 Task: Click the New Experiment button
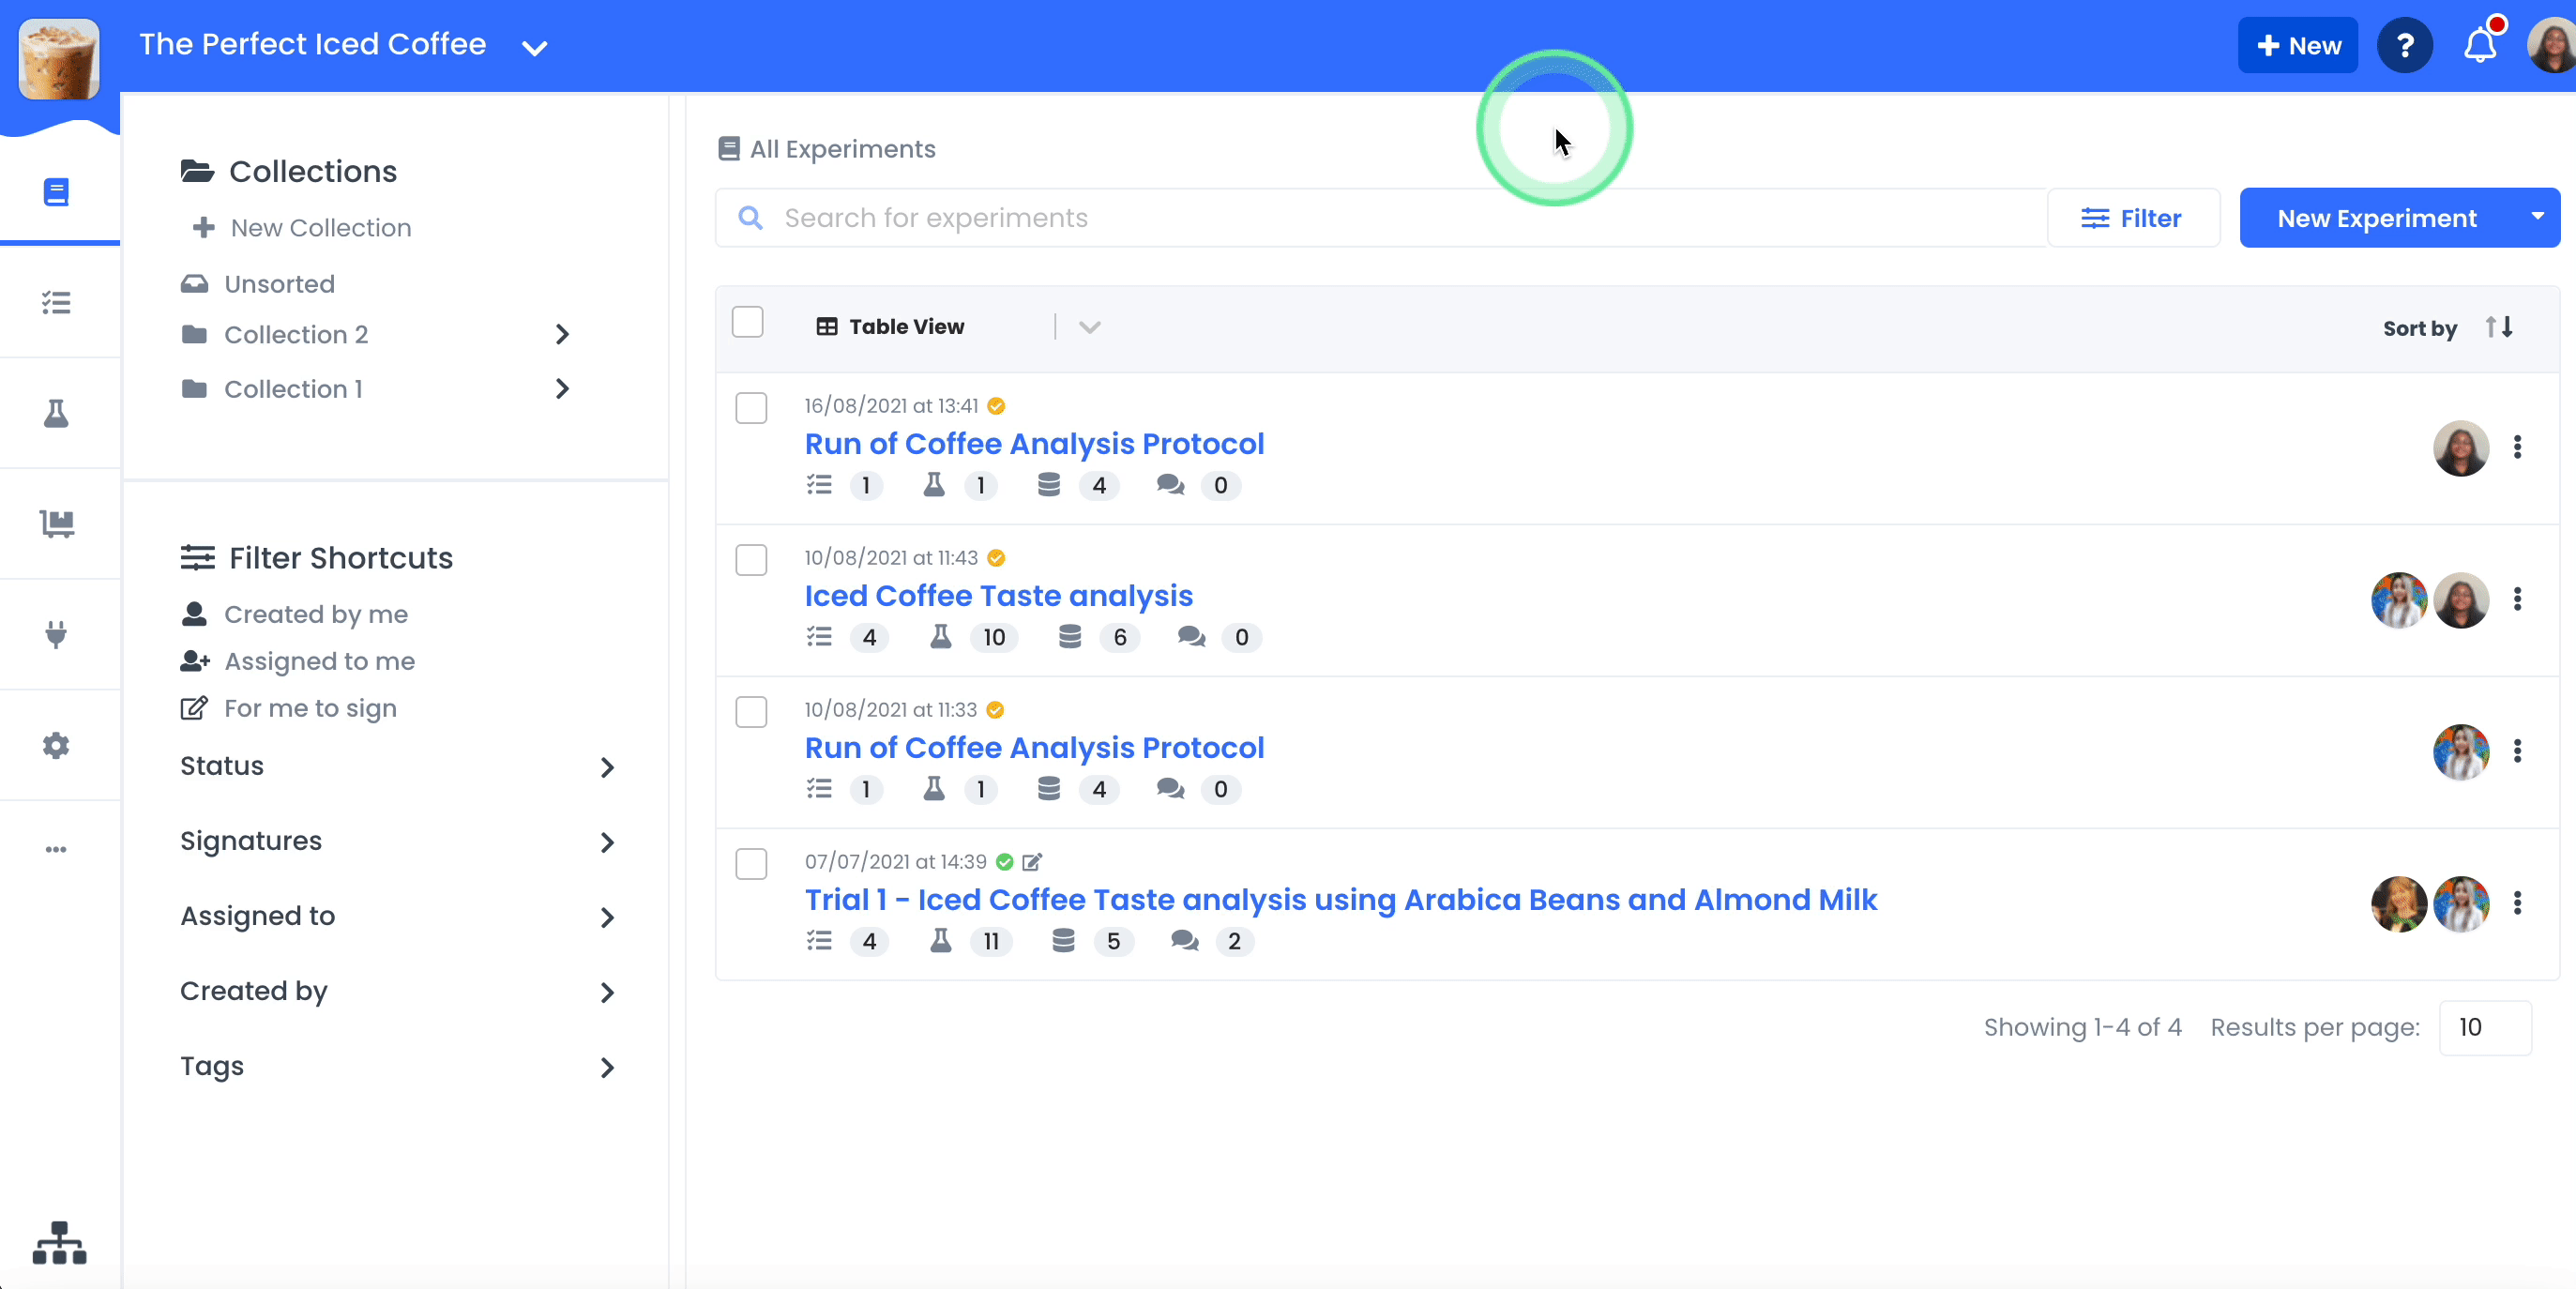click(2377, 217)
